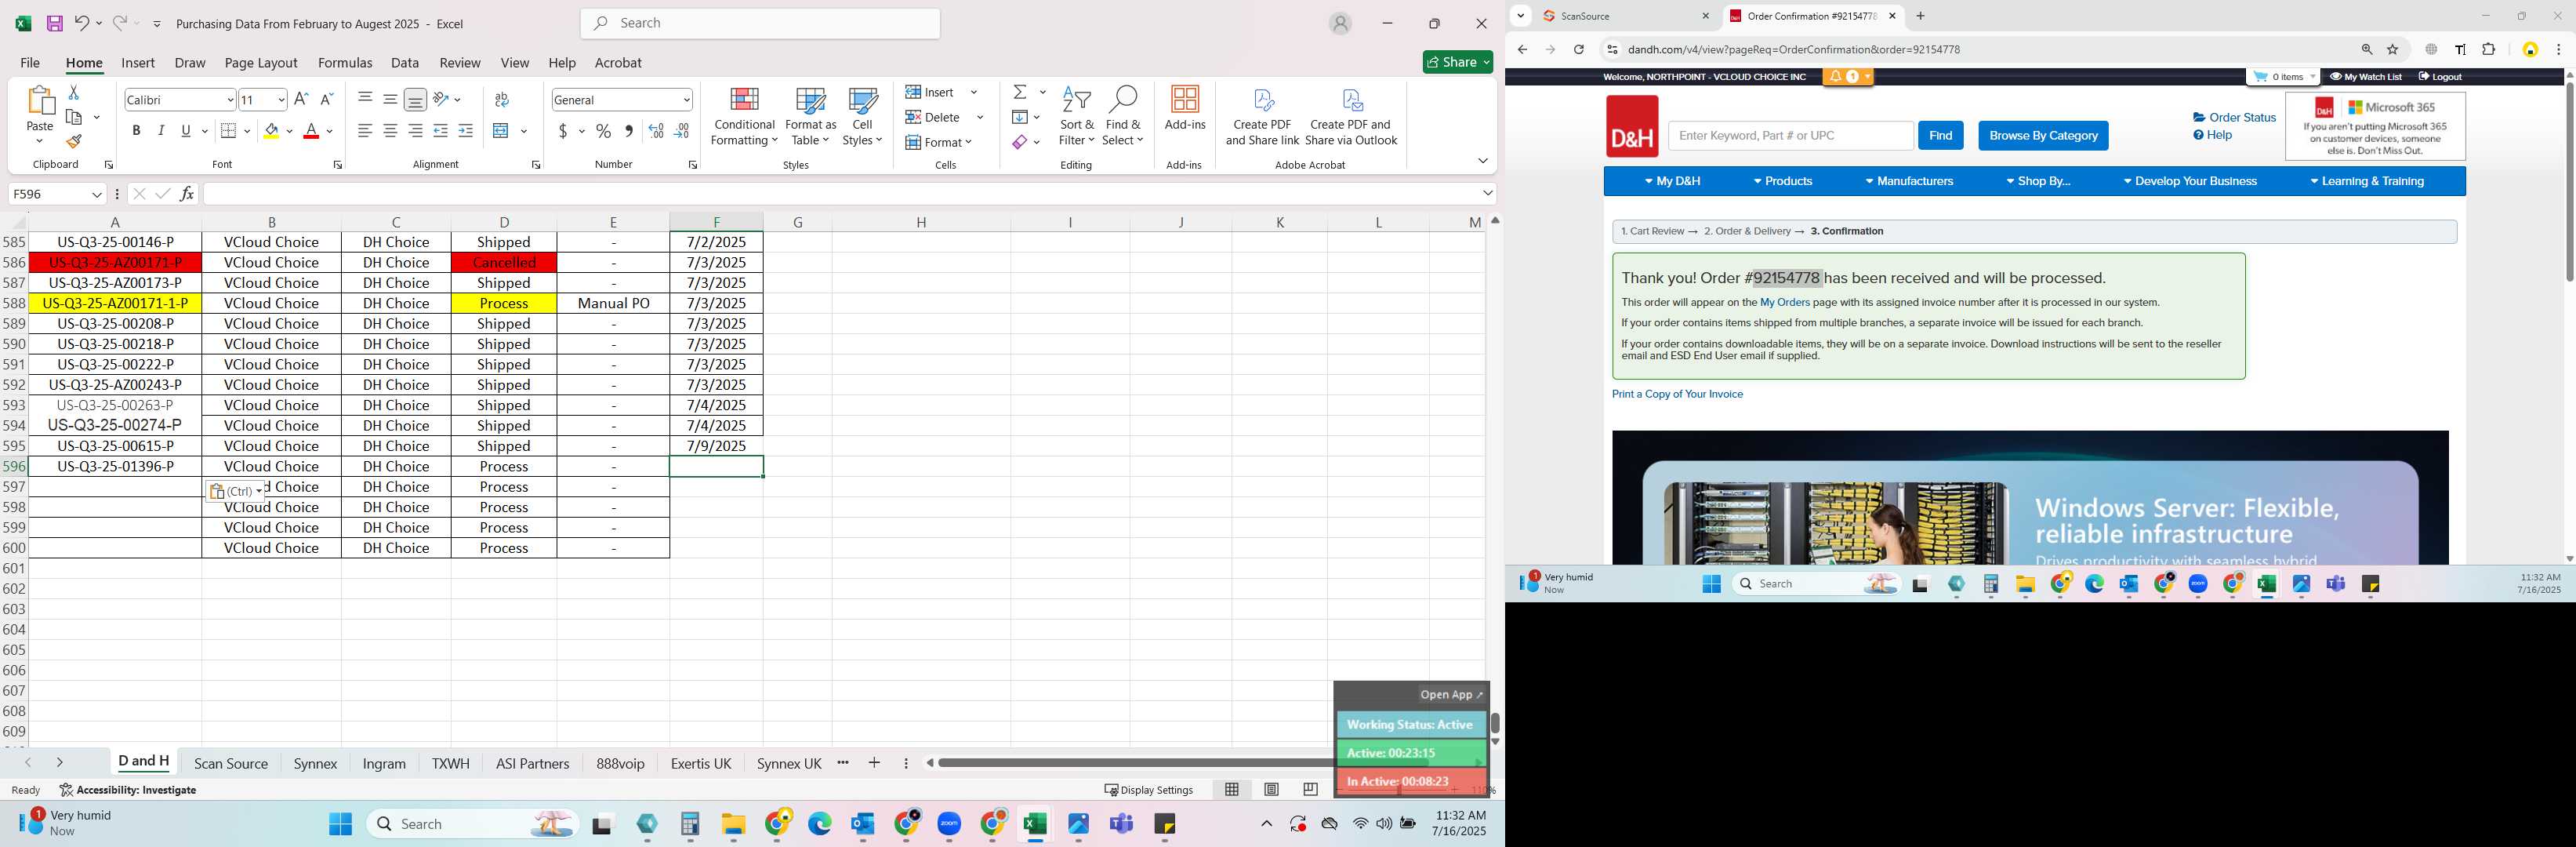Toggle Bold formatting
Screen dimensions: 2576x847
coord(136,131)
